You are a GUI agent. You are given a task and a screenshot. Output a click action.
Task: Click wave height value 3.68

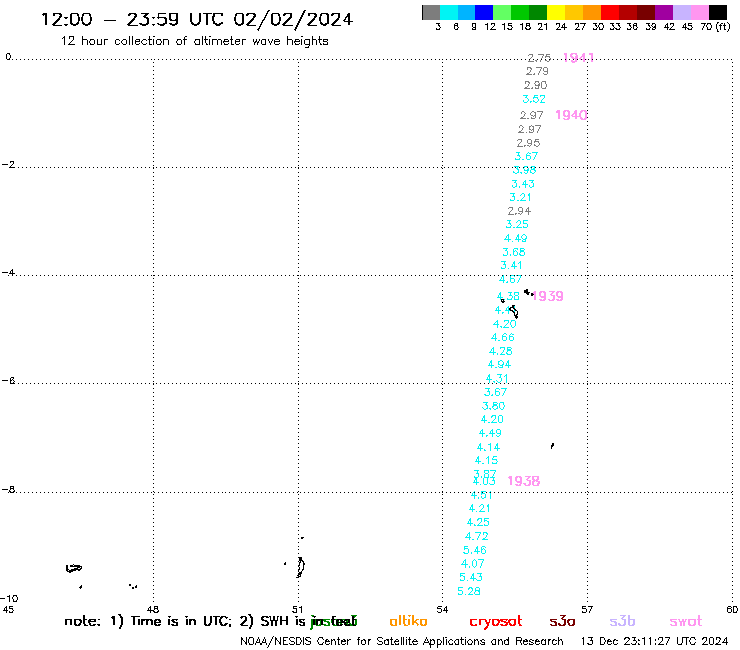(514, 252)
